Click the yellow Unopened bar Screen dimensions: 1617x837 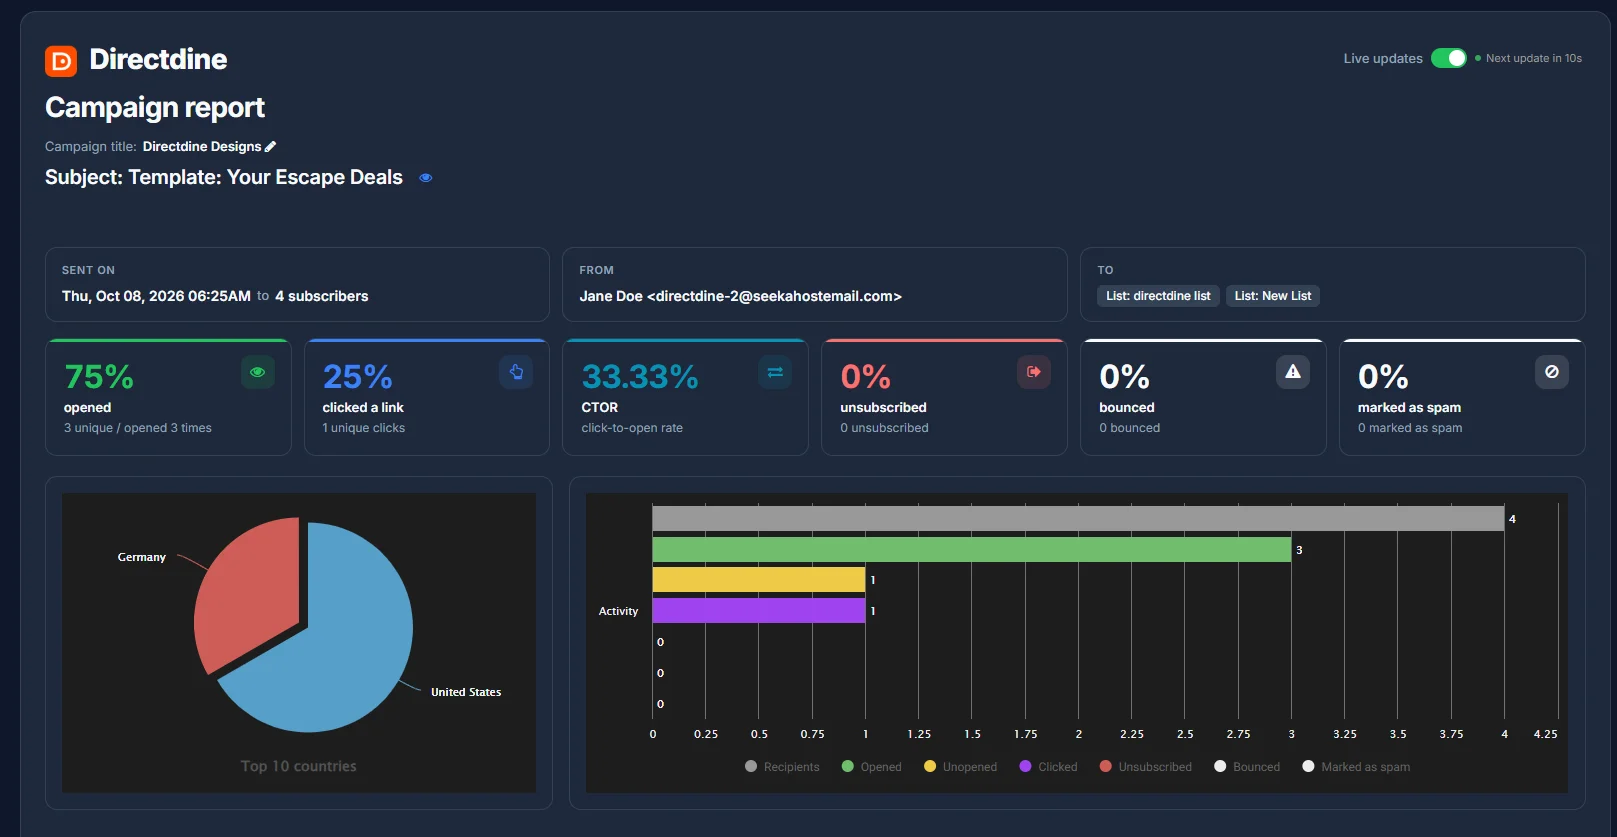(x=759, y=580)
